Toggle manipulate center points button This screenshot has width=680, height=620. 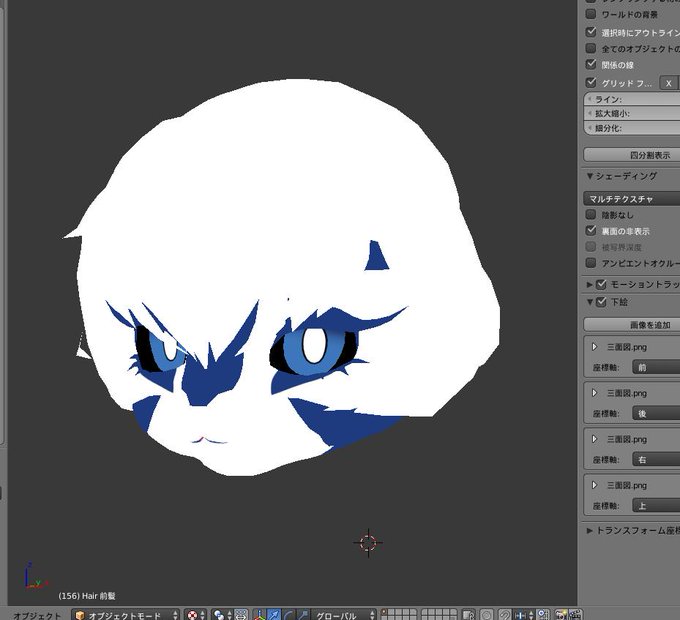tap(241, 615)
